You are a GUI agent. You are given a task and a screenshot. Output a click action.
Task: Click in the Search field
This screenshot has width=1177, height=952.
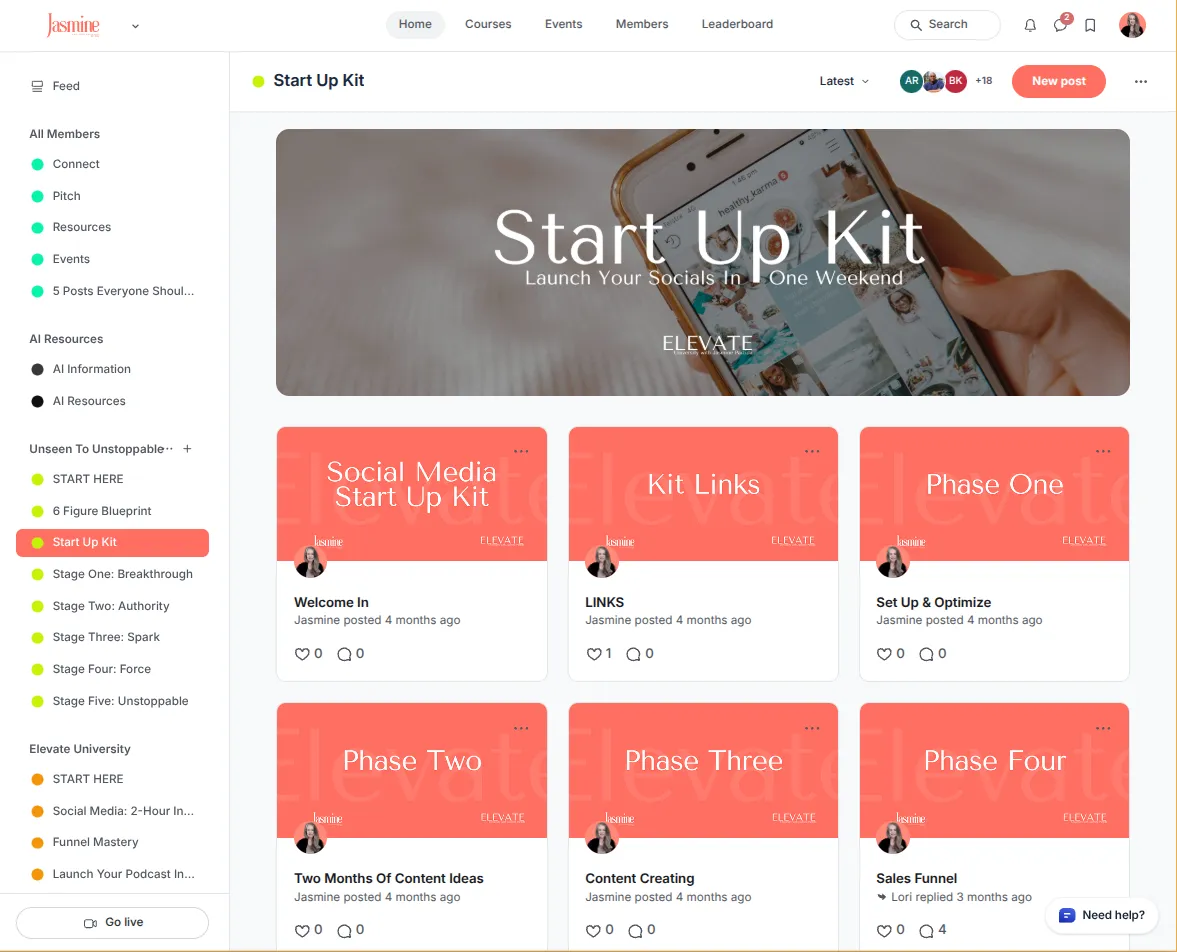coord(947,25)
